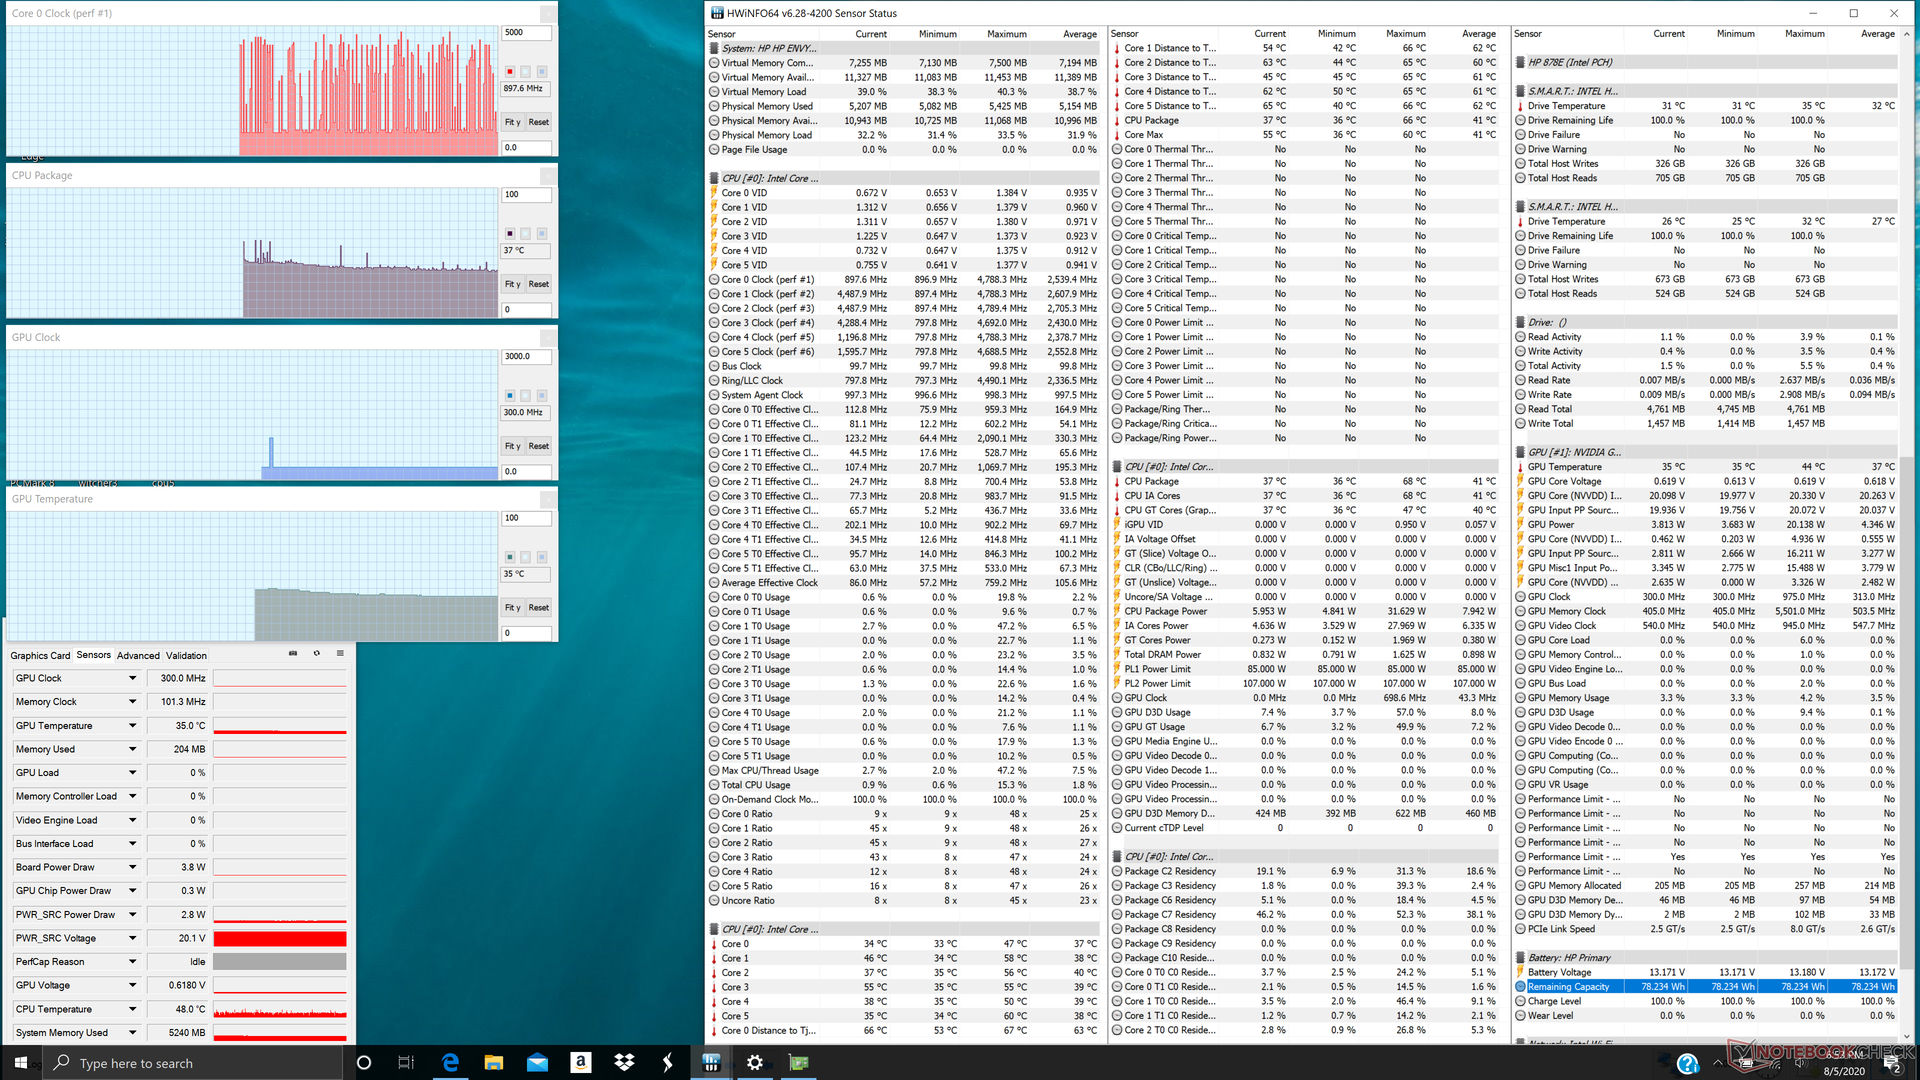Open the Validation tab in GPU-Z

[186, 656]
